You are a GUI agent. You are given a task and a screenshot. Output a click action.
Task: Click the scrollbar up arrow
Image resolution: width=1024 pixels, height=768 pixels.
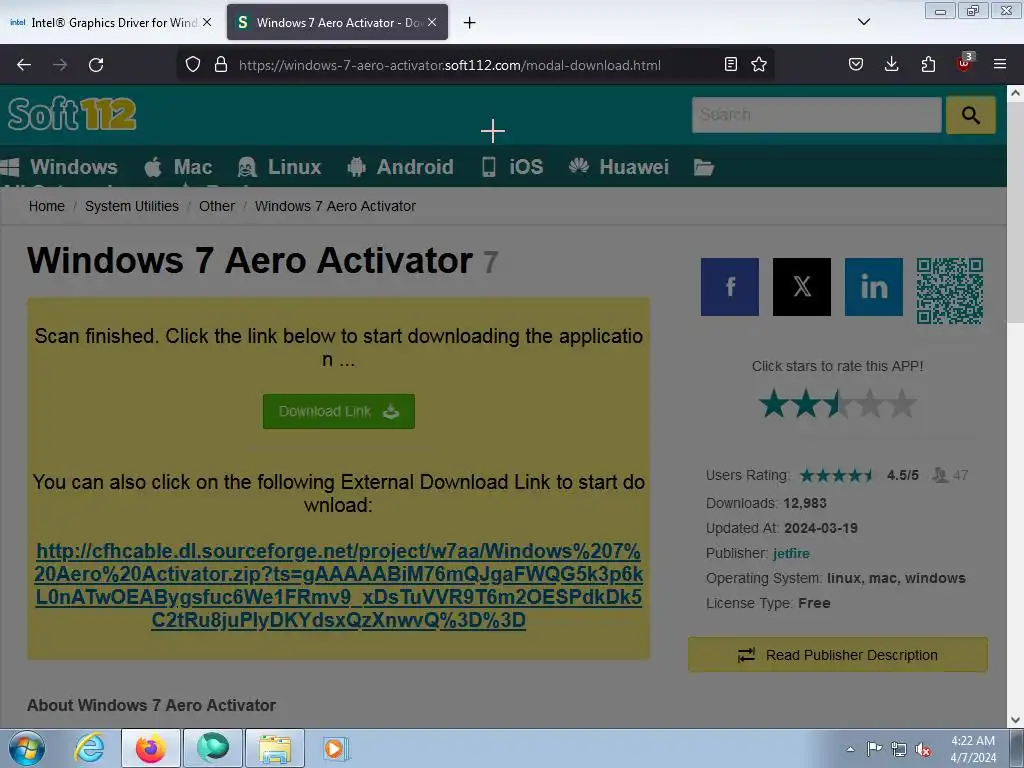click(x=1016, y=93)
